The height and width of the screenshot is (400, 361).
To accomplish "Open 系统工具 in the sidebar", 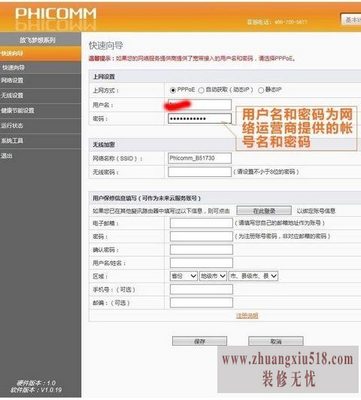I will 40,141.
